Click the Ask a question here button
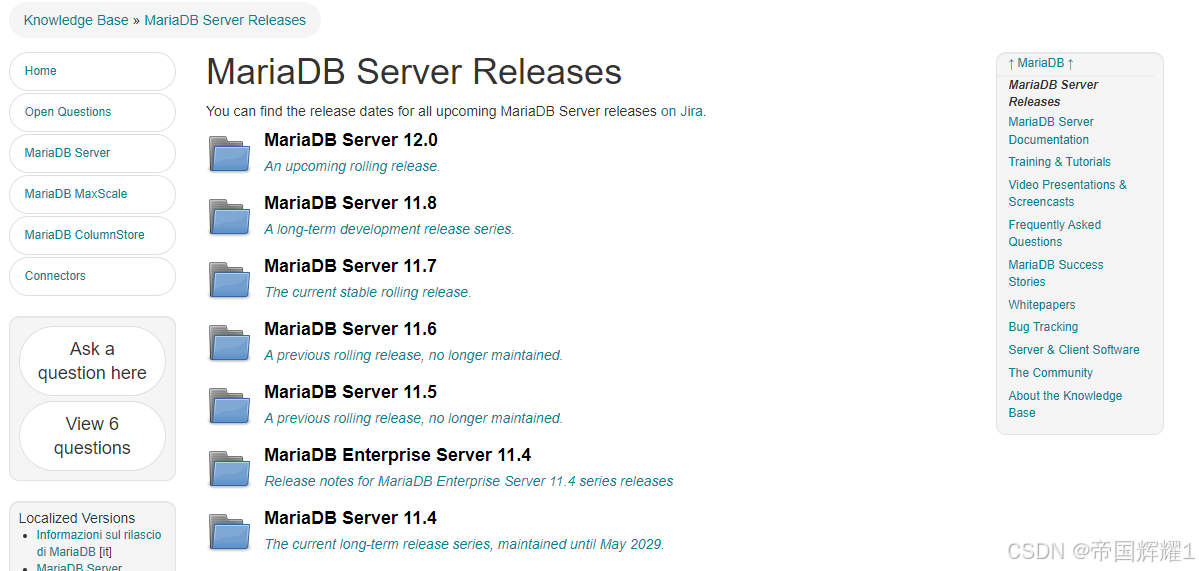The width and height of the screenshot is (1199, 571). (93, 361)
